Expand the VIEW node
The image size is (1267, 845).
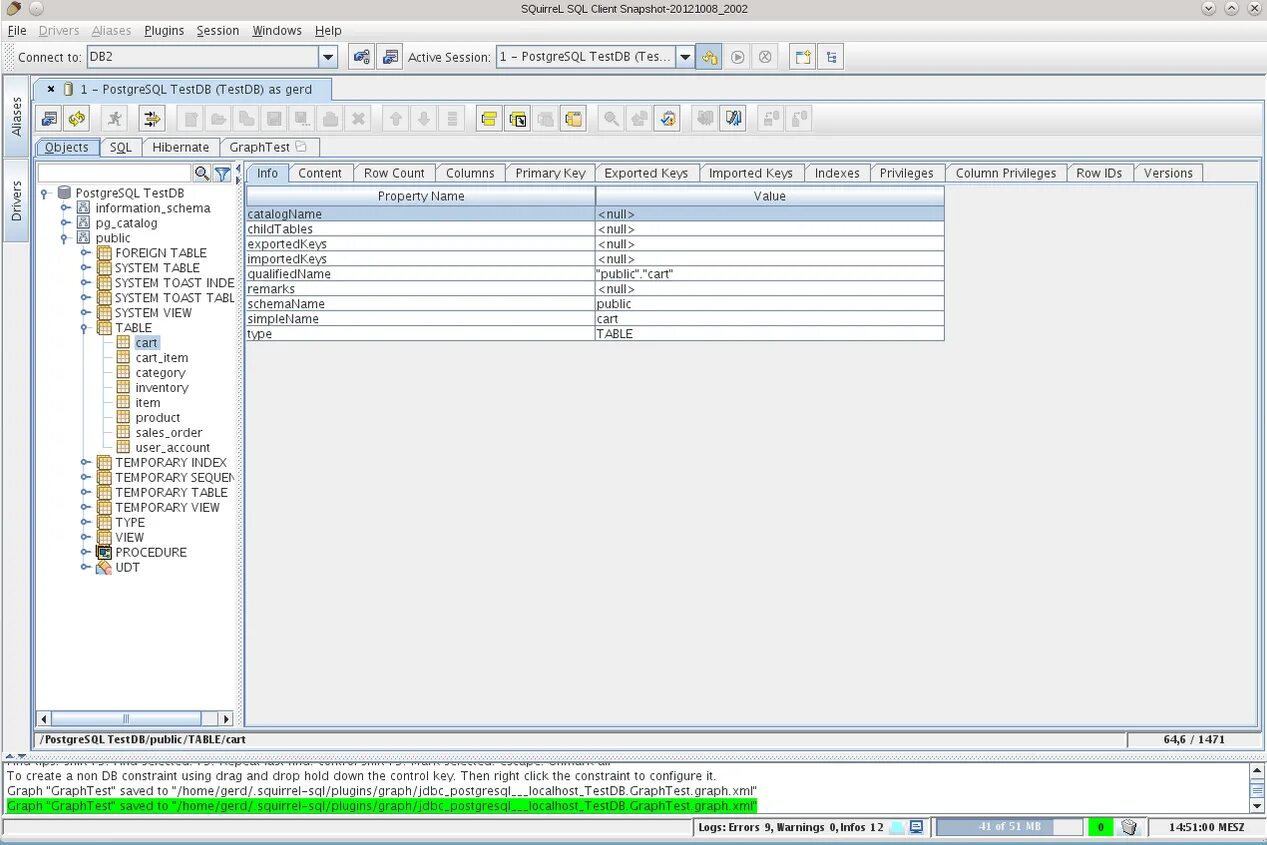click(x=85, y=537)
